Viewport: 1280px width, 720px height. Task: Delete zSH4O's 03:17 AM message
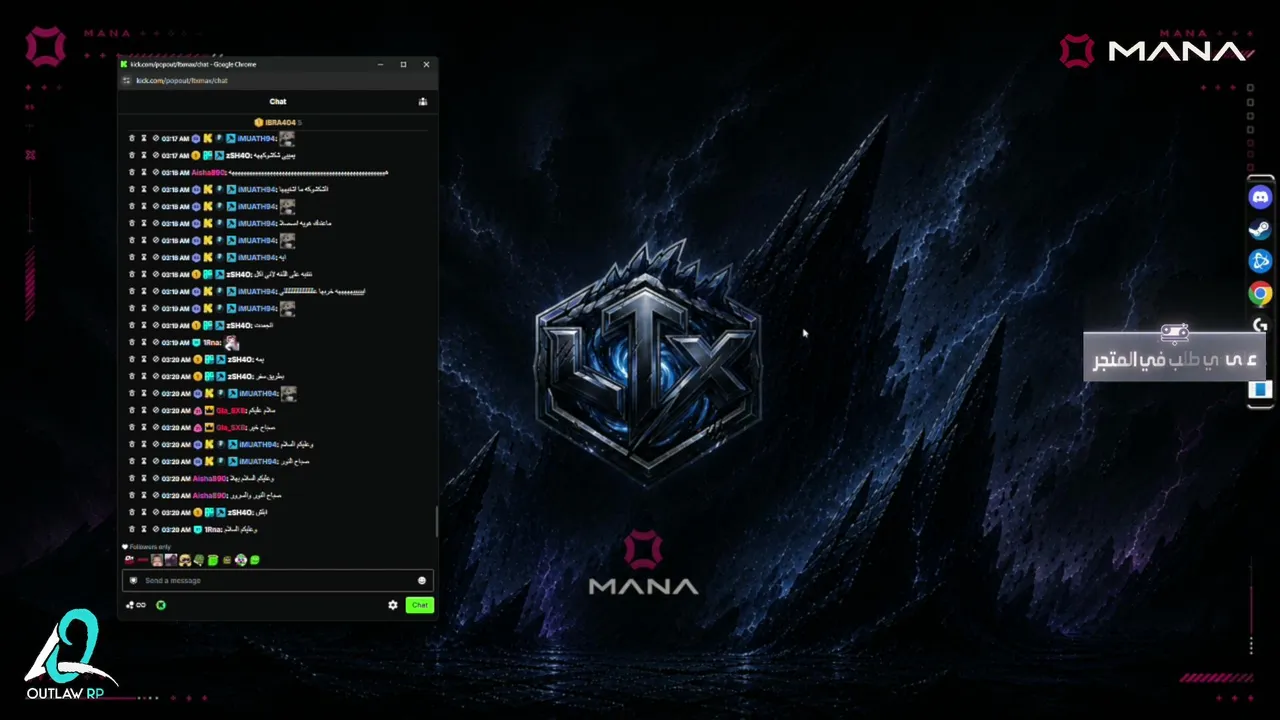[x=131, y=156]
